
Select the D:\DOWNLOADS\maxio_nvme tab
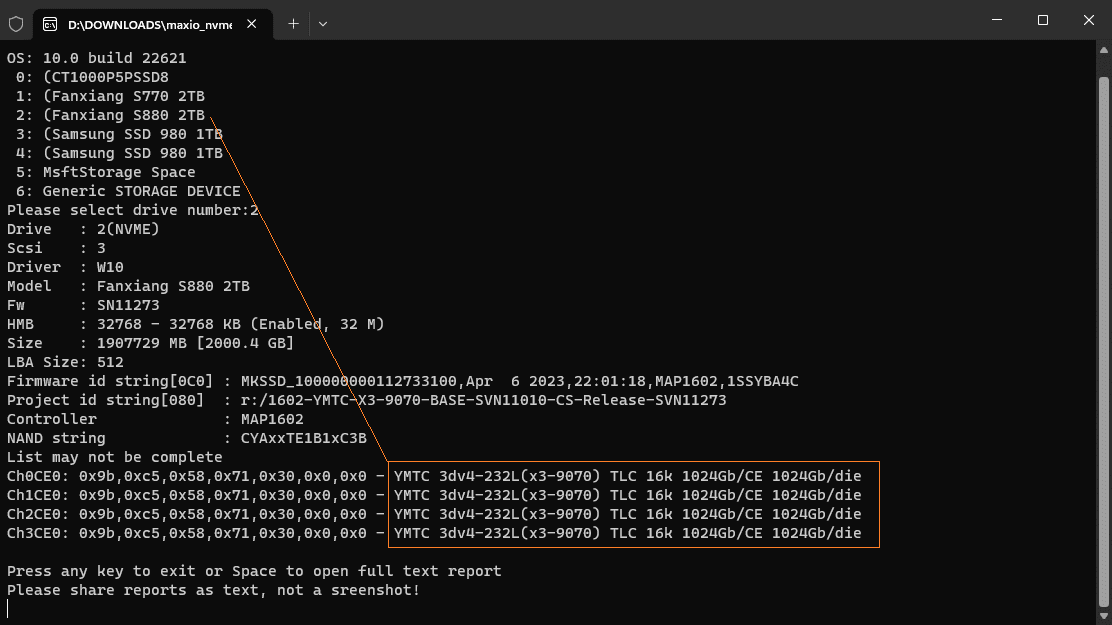pyautogui.click(x=150, y=24)
